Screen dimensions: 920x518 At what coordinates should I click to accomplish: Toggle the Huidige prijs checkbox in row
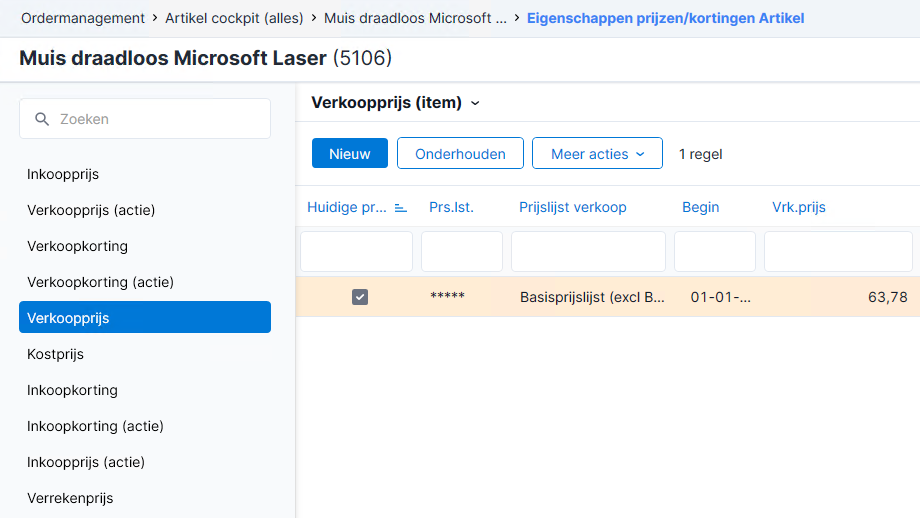[360, 297]
